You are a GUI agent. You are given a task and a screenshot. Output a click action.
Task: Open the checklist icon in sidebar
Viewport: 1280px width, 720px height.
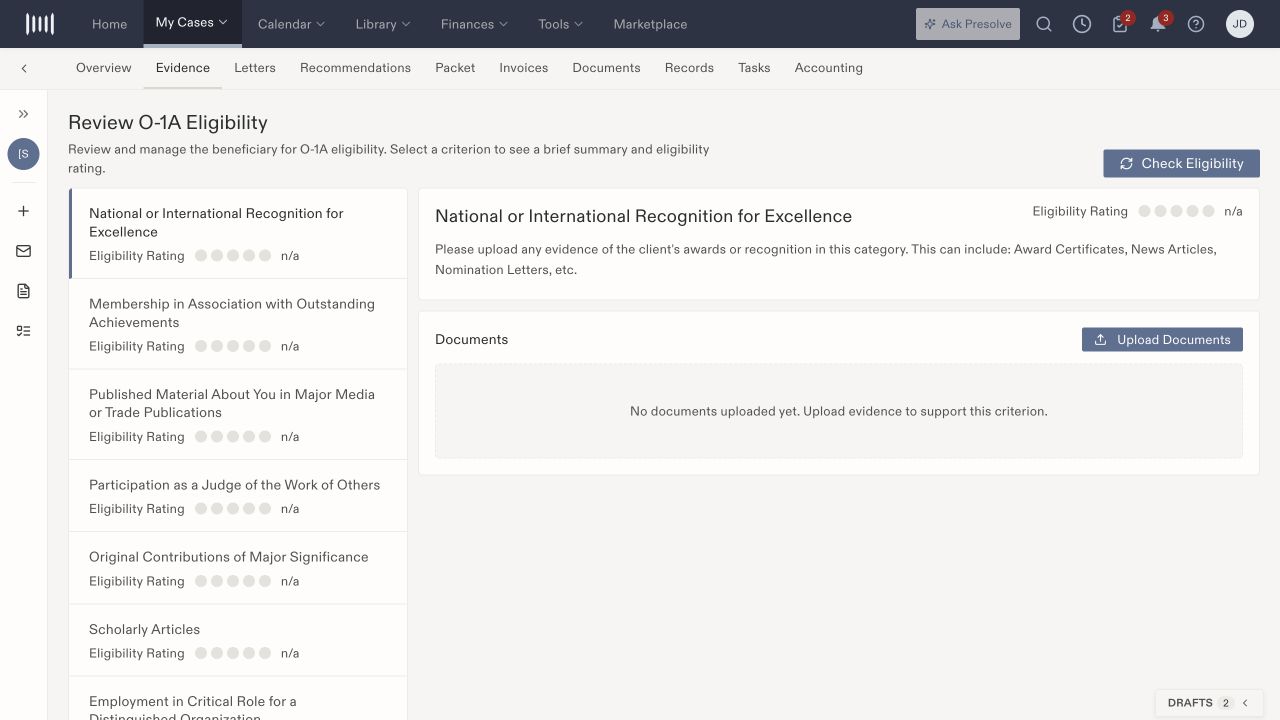(x=24, y=331)
